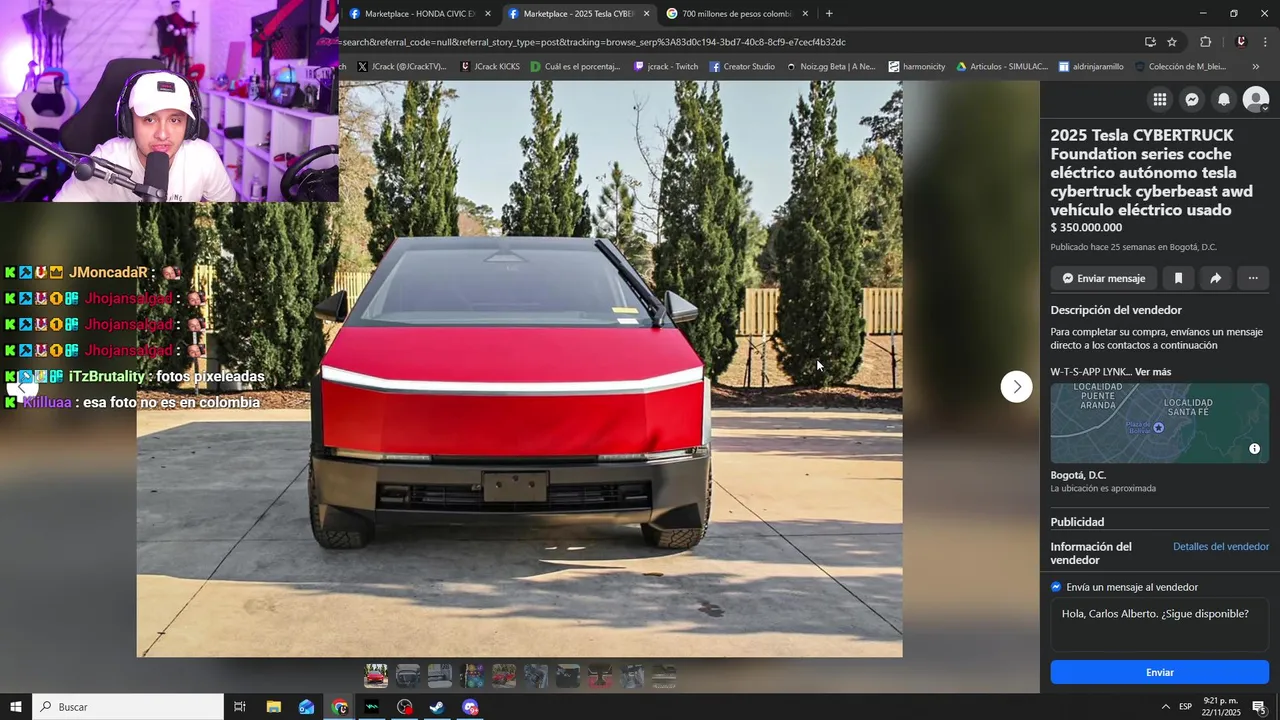Click the Descripción del vendedor heading

tap(1116, 310)
